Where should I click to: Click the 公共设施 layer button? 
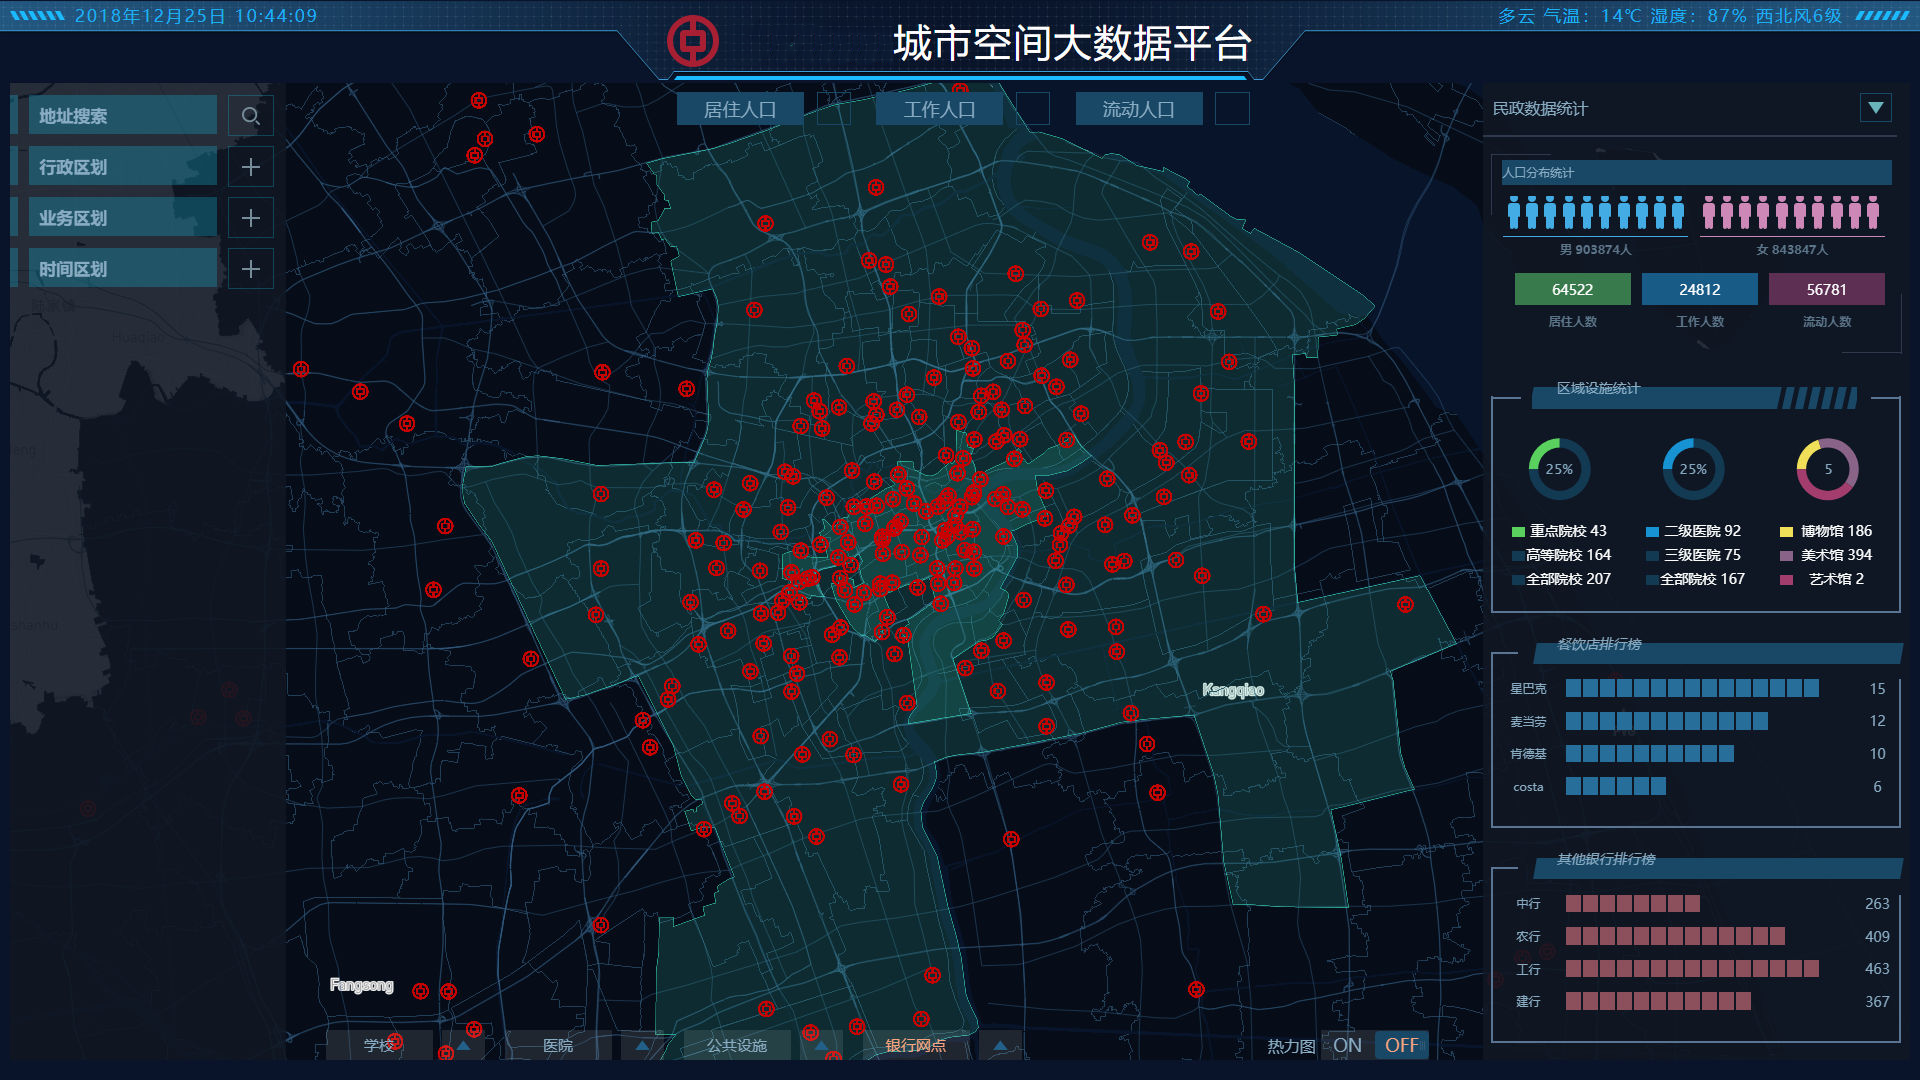pos(737,1045)
